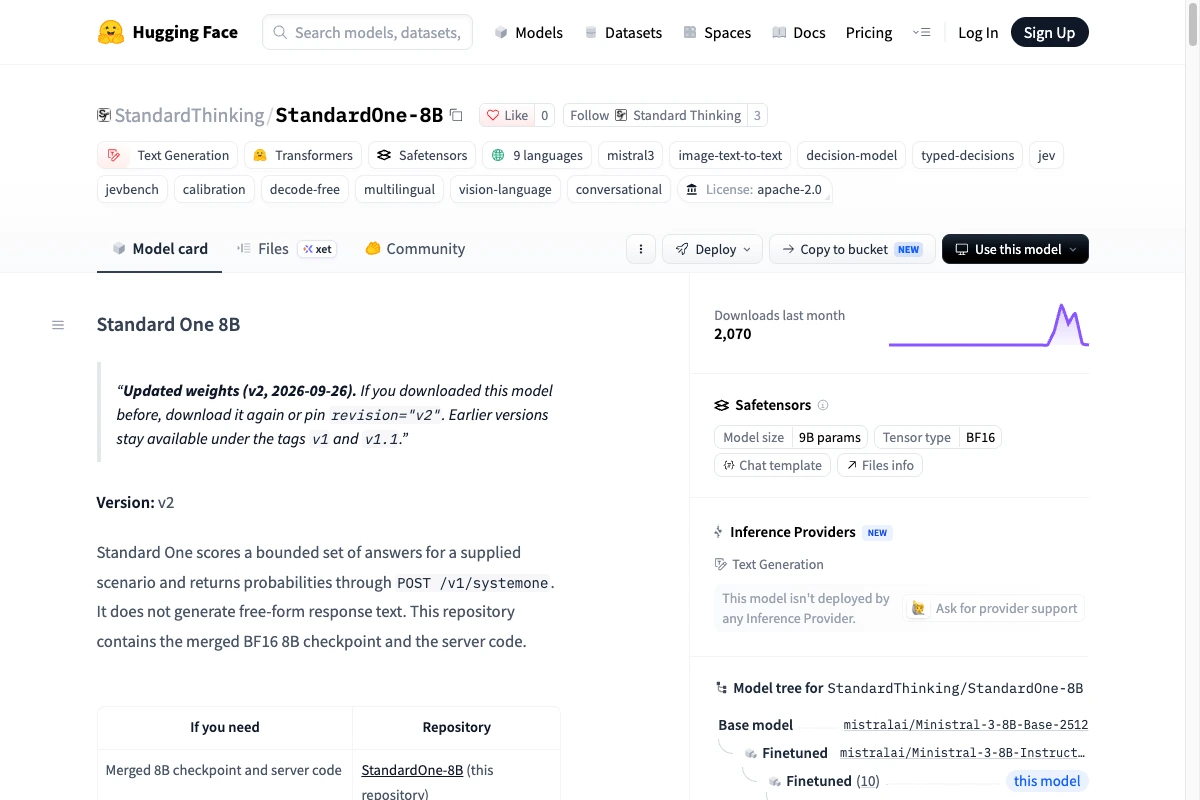
Task: Open the StandardThinking organization link
Action: (189, 115)
